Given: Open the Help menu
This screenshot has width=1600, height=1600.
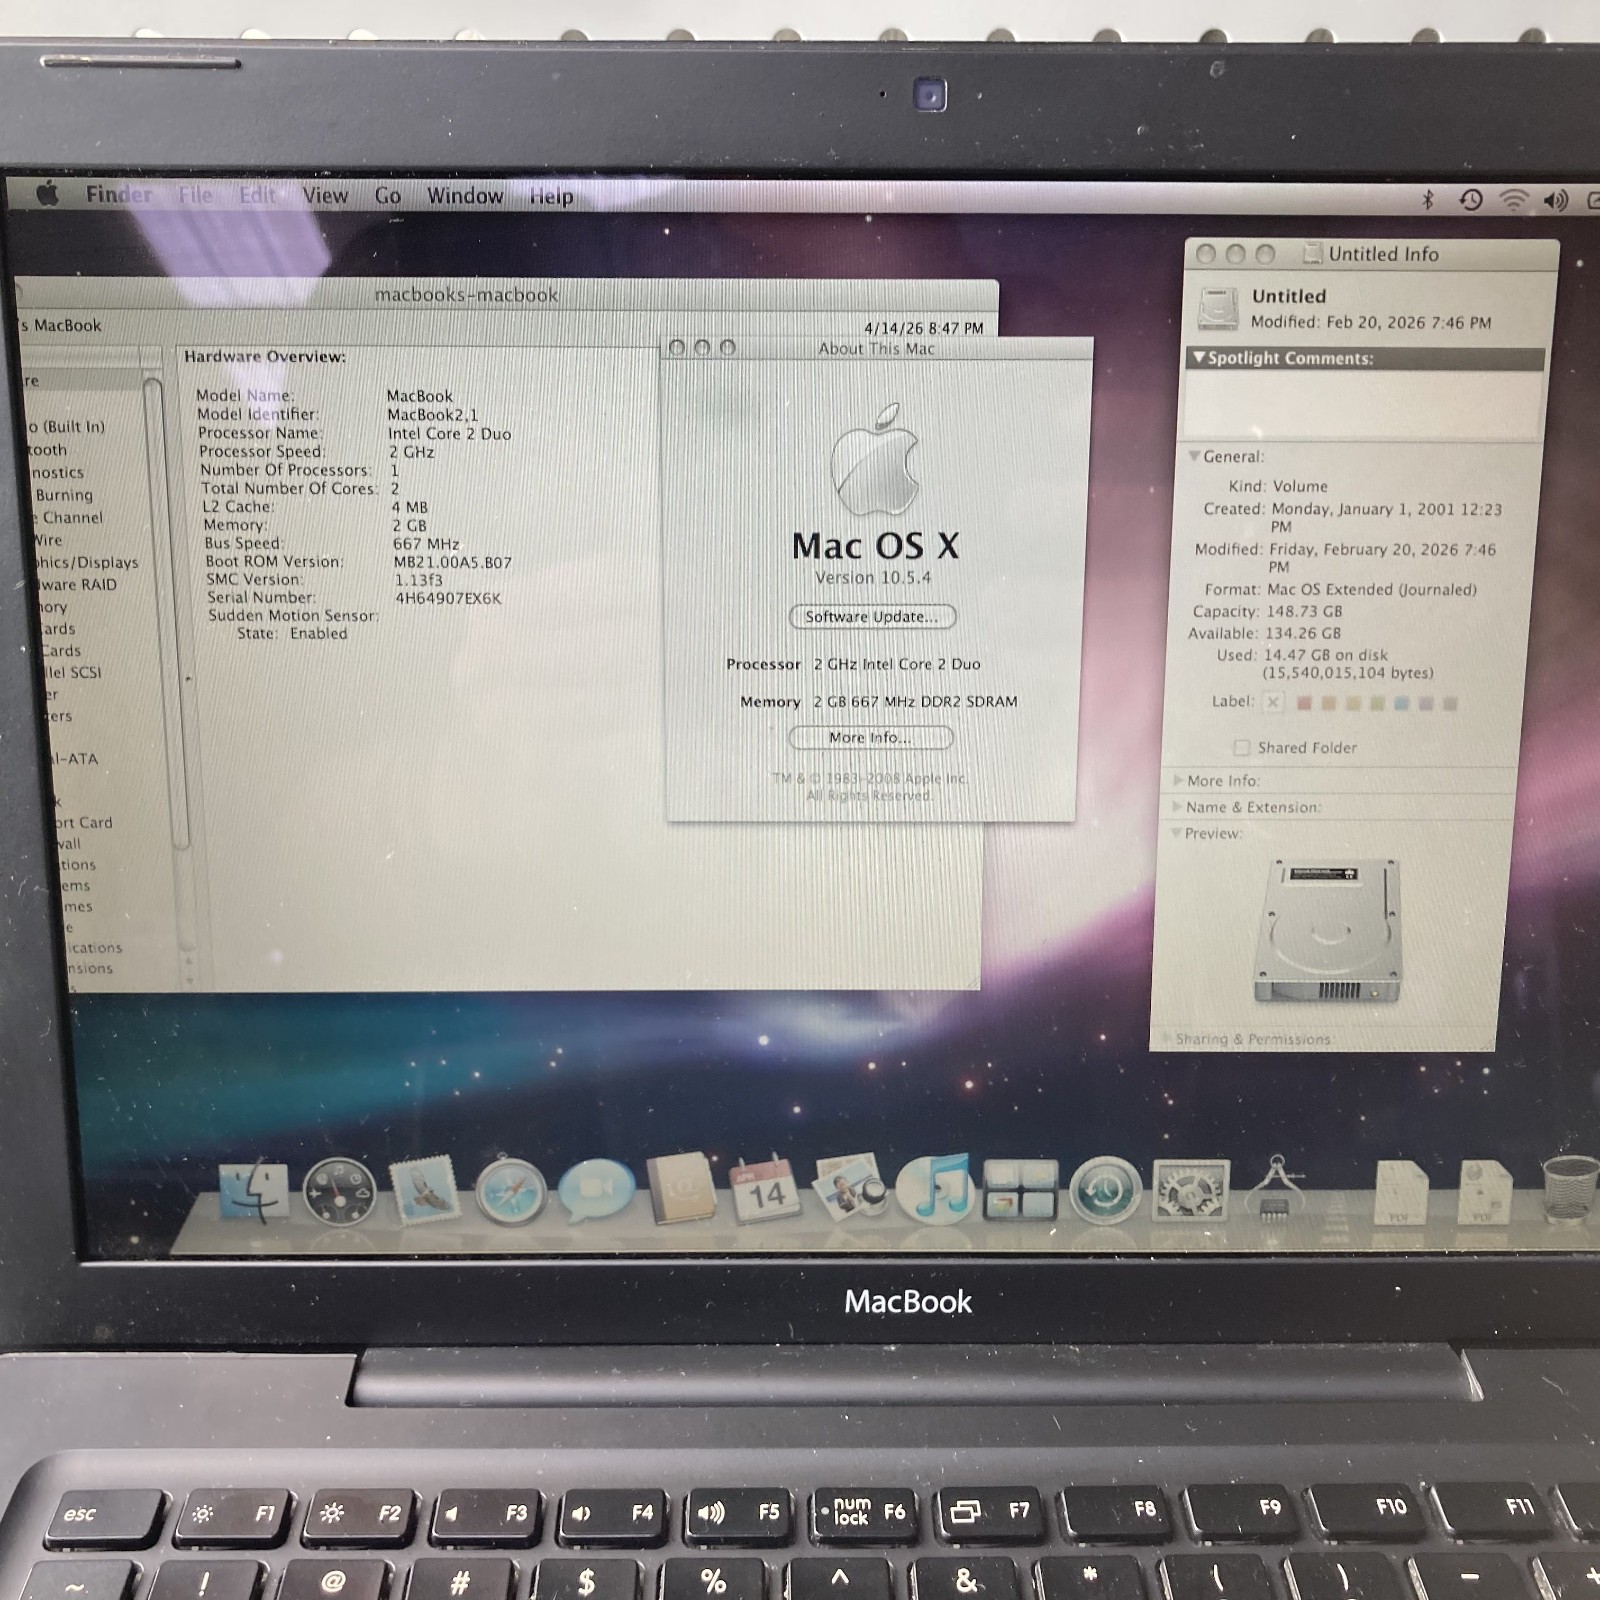Looking at the screenshot, I should (x=551, y=197).
